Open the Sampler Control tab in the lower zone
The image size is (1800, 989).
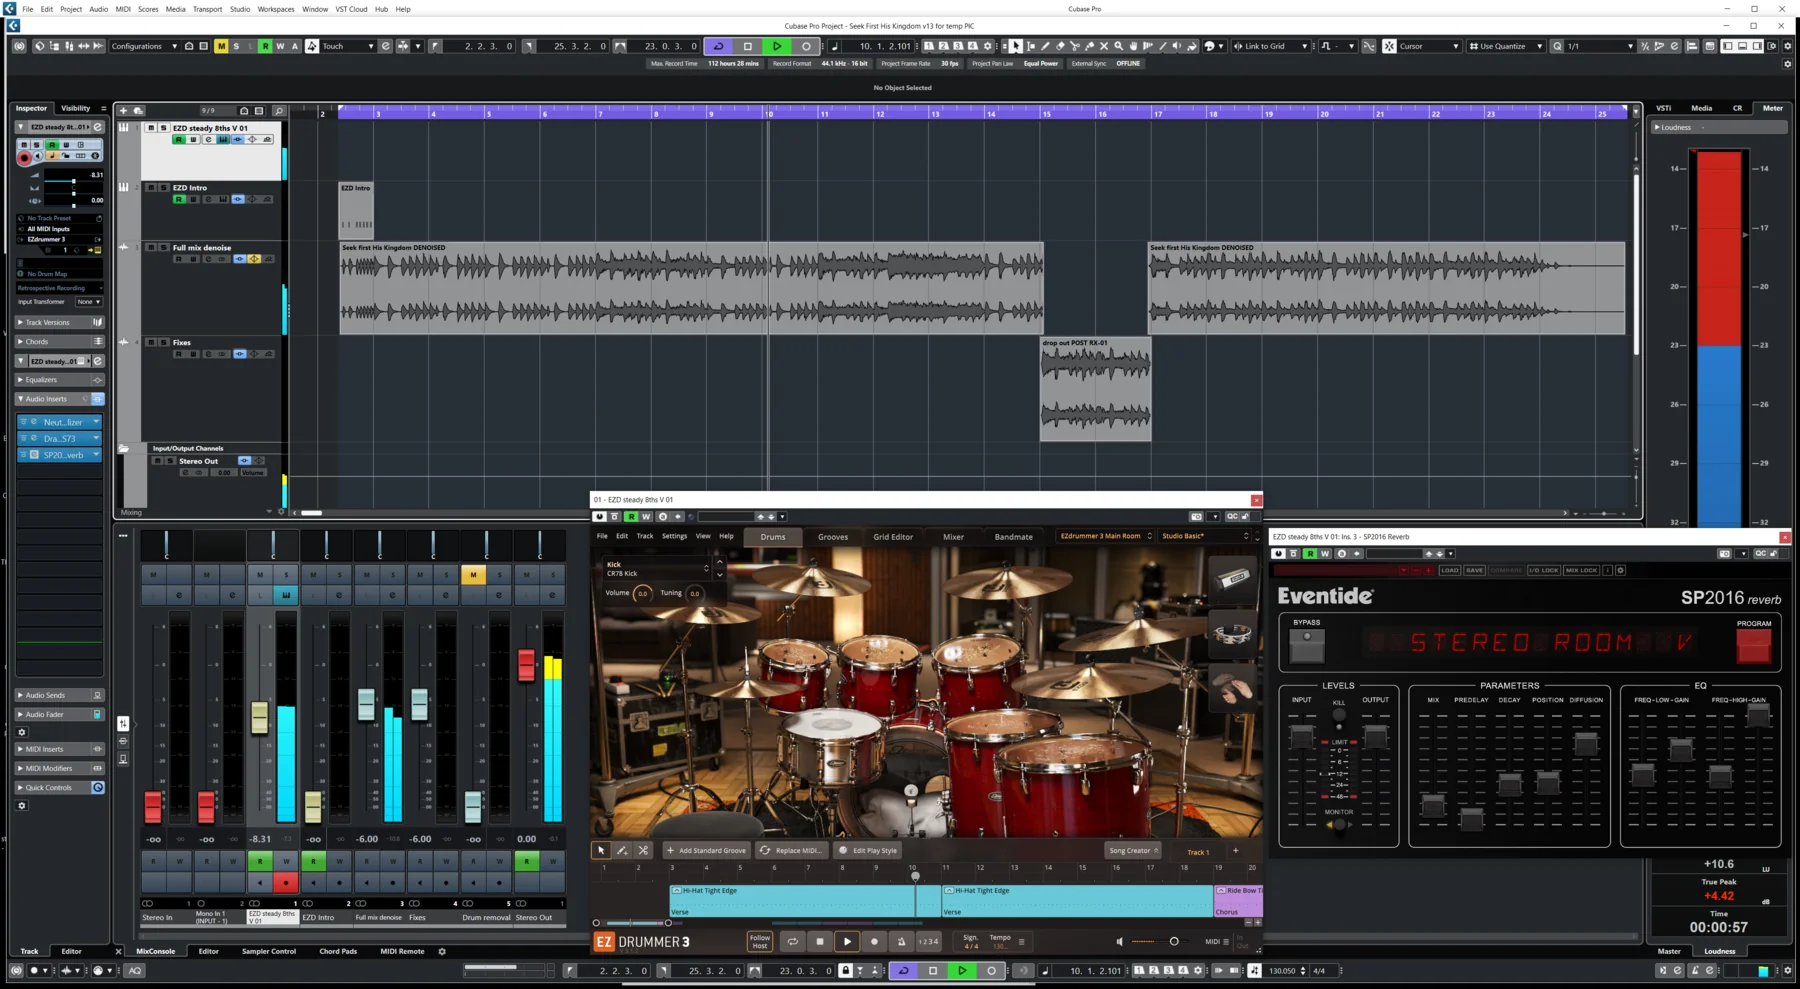[269, 951]
